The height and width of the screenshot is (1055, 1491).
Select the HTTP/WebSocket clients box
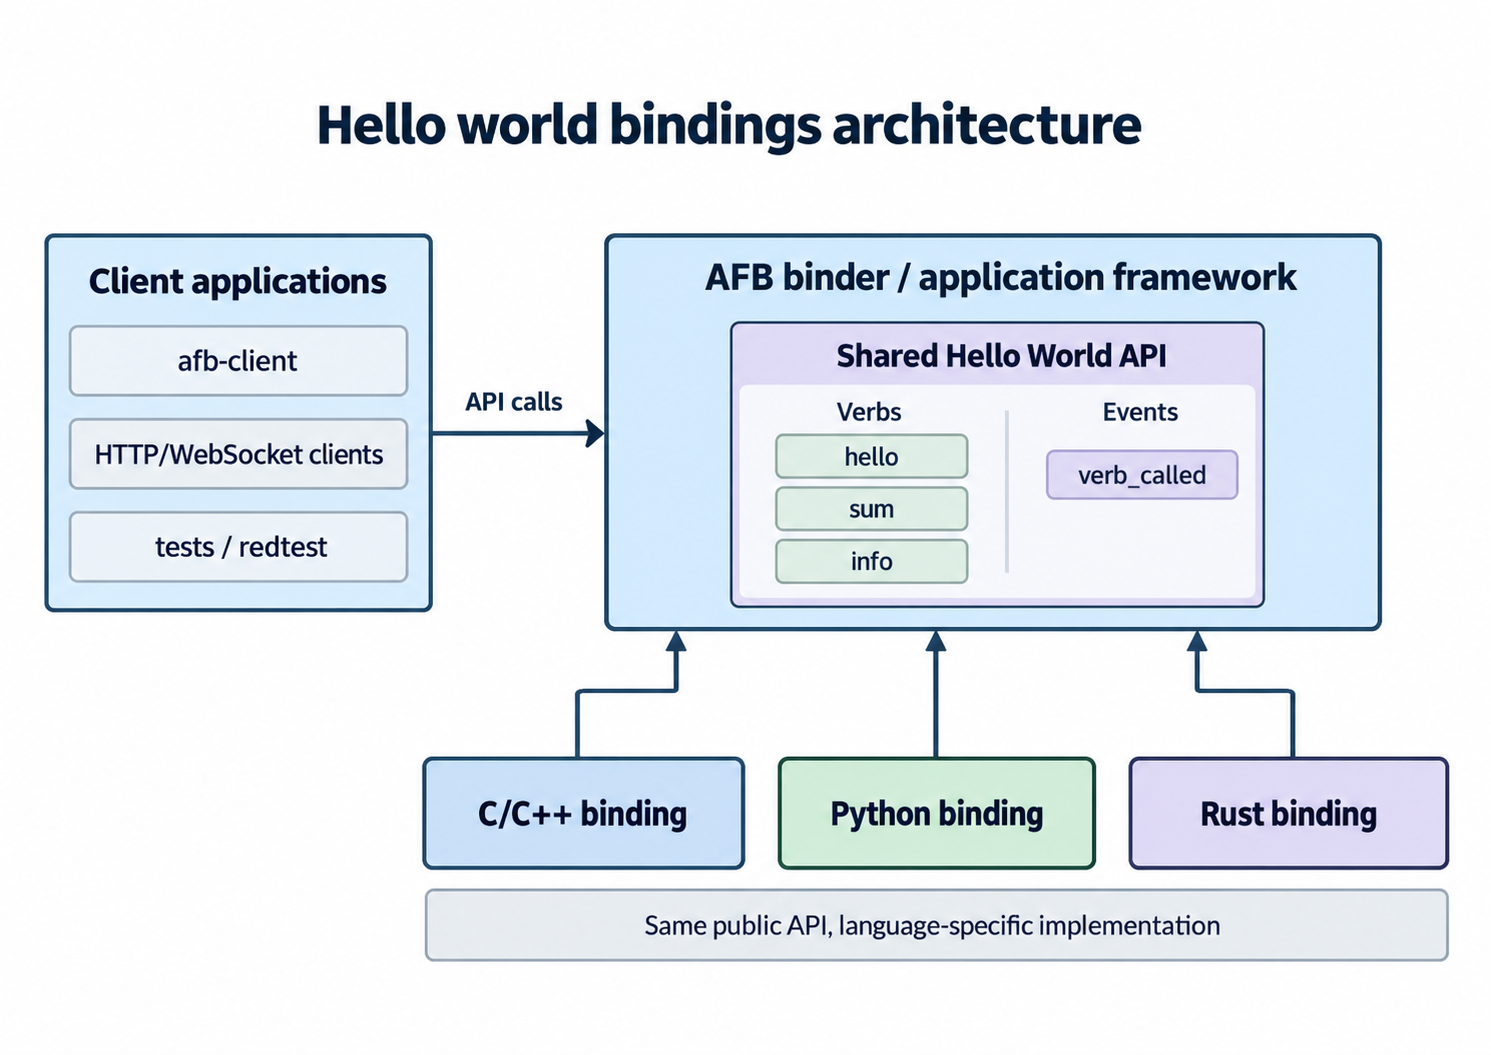(238, 454)
